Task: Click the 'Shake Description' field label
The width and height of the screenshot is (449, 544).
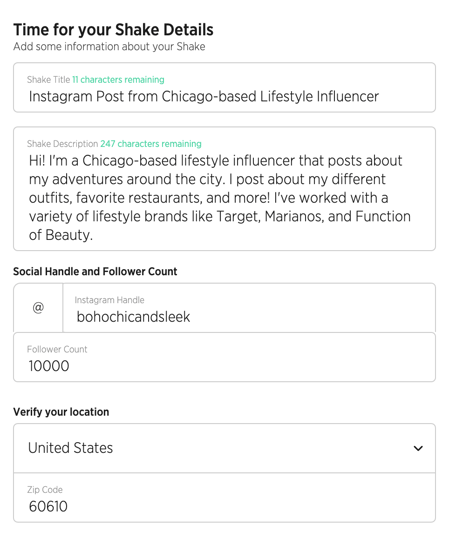Action: click(x=62, y=144)
